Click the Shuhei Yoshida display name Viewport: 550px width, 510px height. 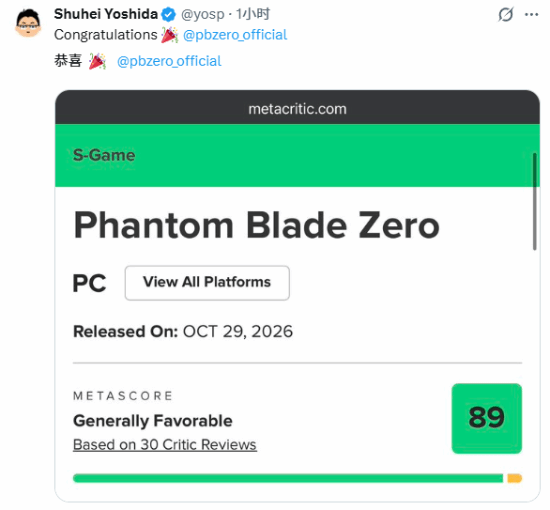coord(106,14)
